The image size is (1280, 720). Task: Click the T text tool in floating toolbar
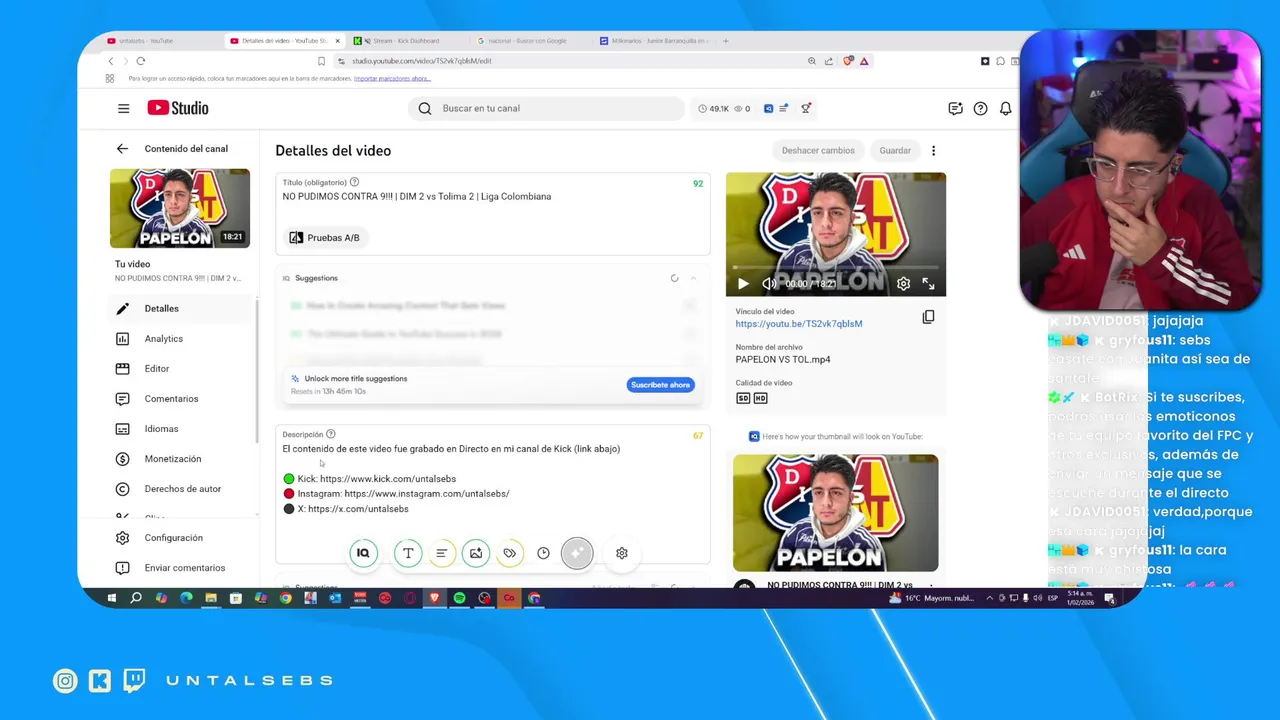pyautogui.click(x=408, y=553)
